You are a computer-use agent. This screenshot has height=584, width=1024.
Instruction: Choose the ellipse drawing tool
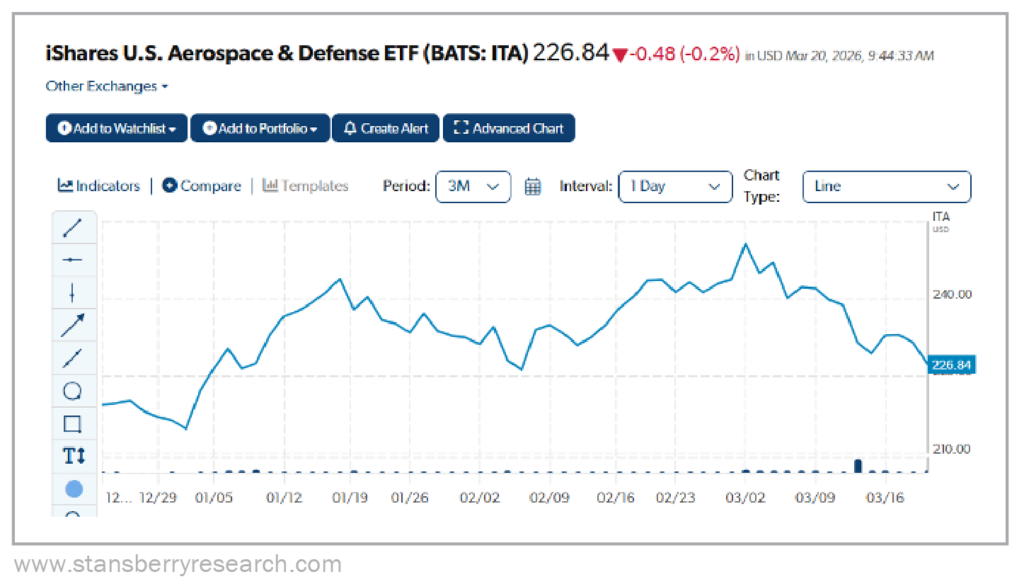pos(73,390)
